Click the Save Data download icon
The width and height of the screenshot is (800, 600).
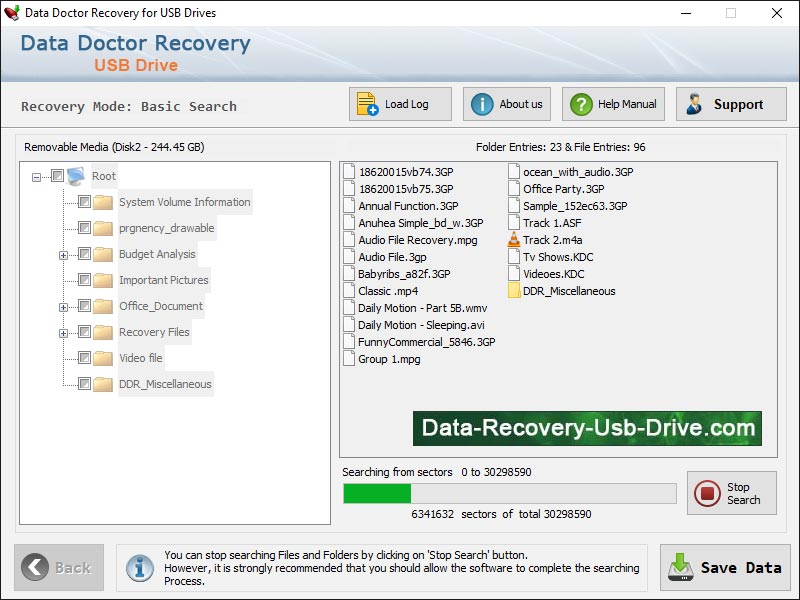680,567
